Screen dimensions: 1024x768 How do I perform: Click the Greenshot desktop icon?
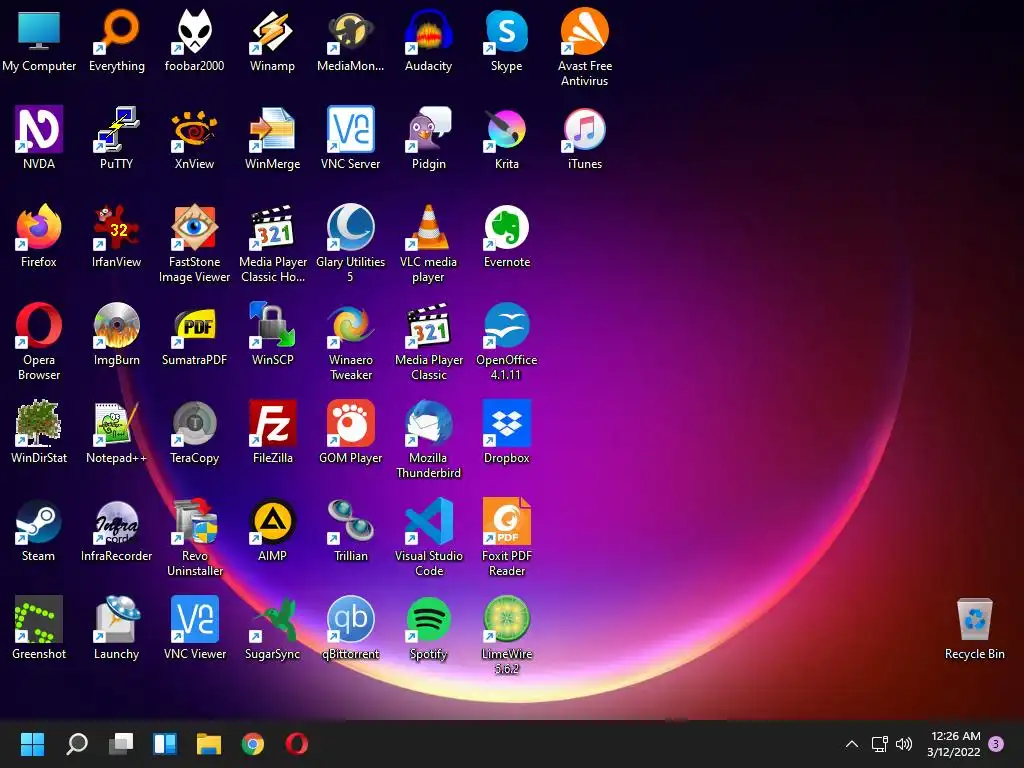39,619
